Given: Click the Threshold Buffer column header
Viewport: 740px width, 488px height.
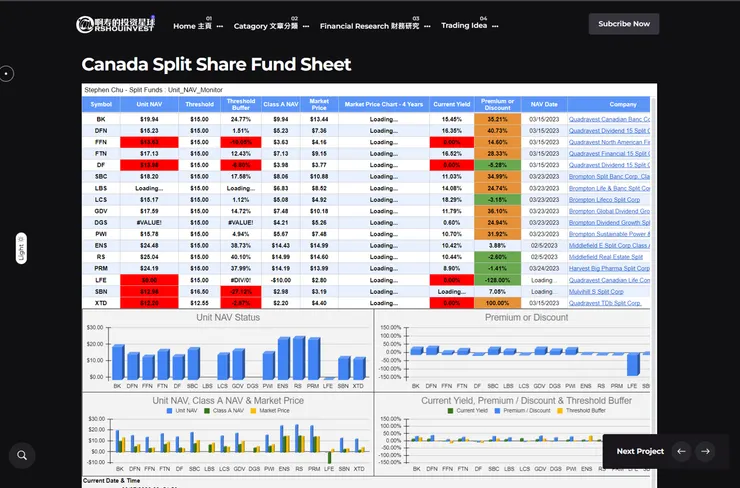Looking at the screenshot, I should (x=241, y=104).
